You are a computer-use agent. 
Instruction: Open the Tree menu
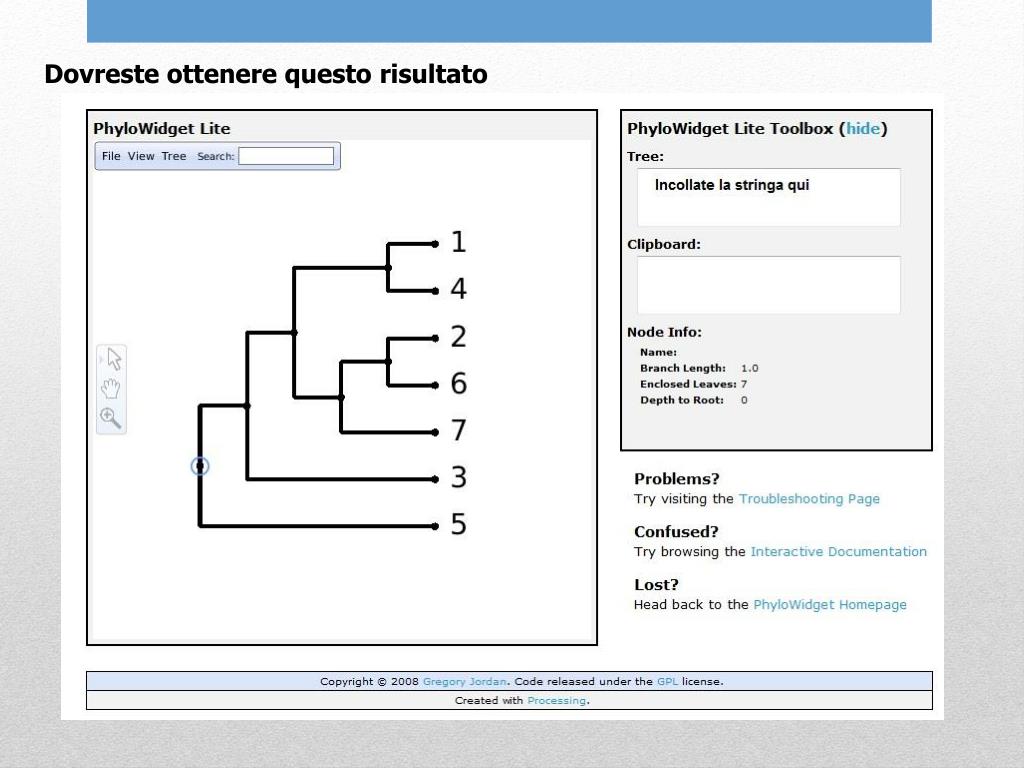(x=174, y=156)
